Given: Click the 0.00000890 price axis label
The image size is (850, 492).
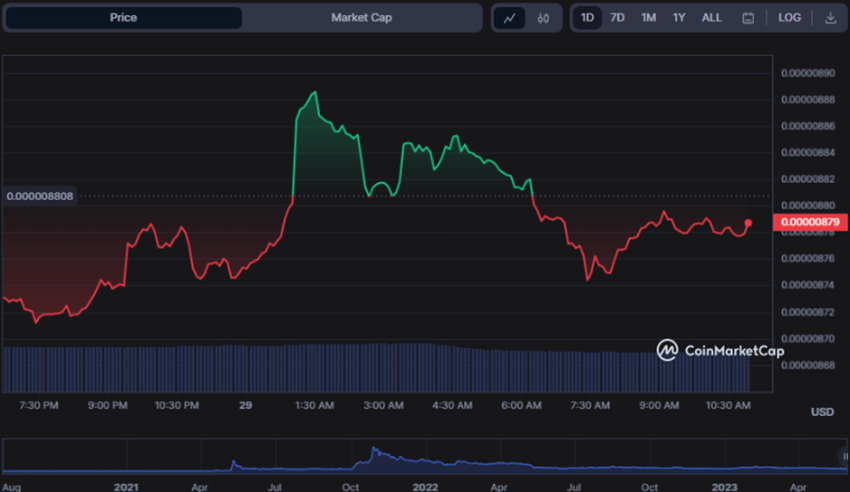Looking at the screenshot, I should point(808,73).
